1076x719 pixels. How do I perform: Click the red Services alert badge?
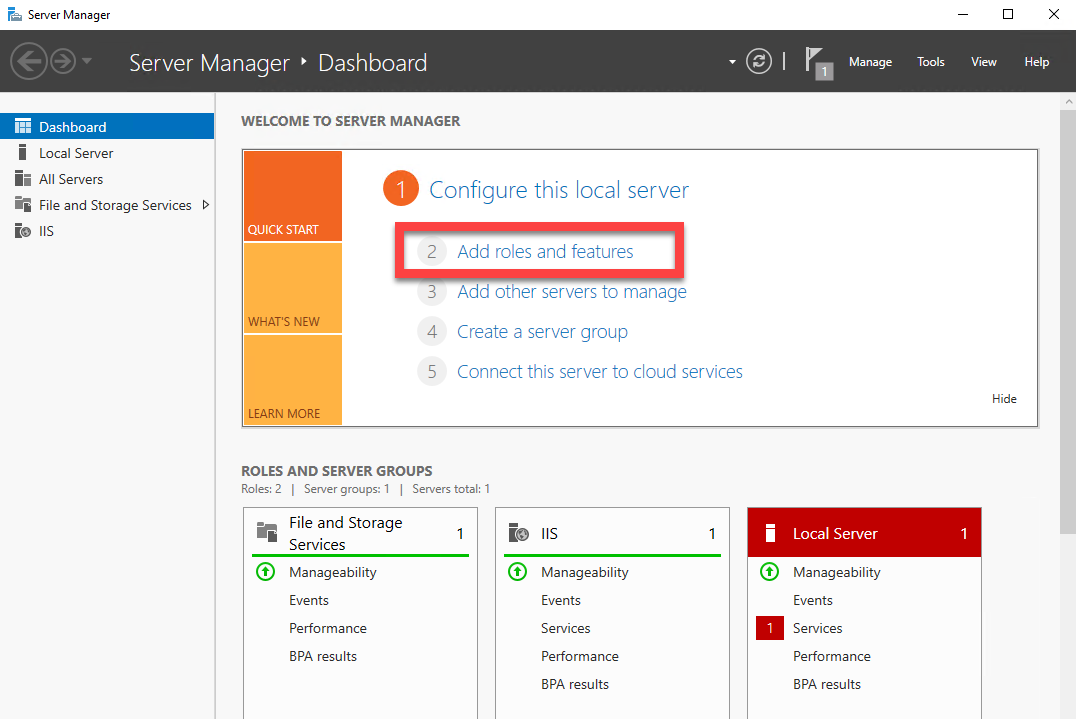(770, 628)
